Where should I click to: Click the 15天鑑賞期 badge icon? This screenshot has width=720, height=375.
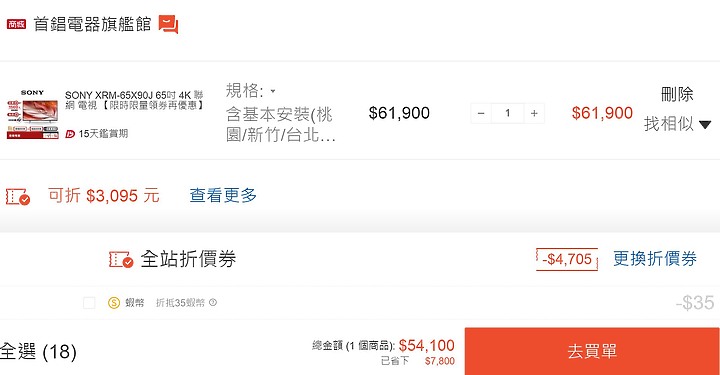tap(70, 134)
